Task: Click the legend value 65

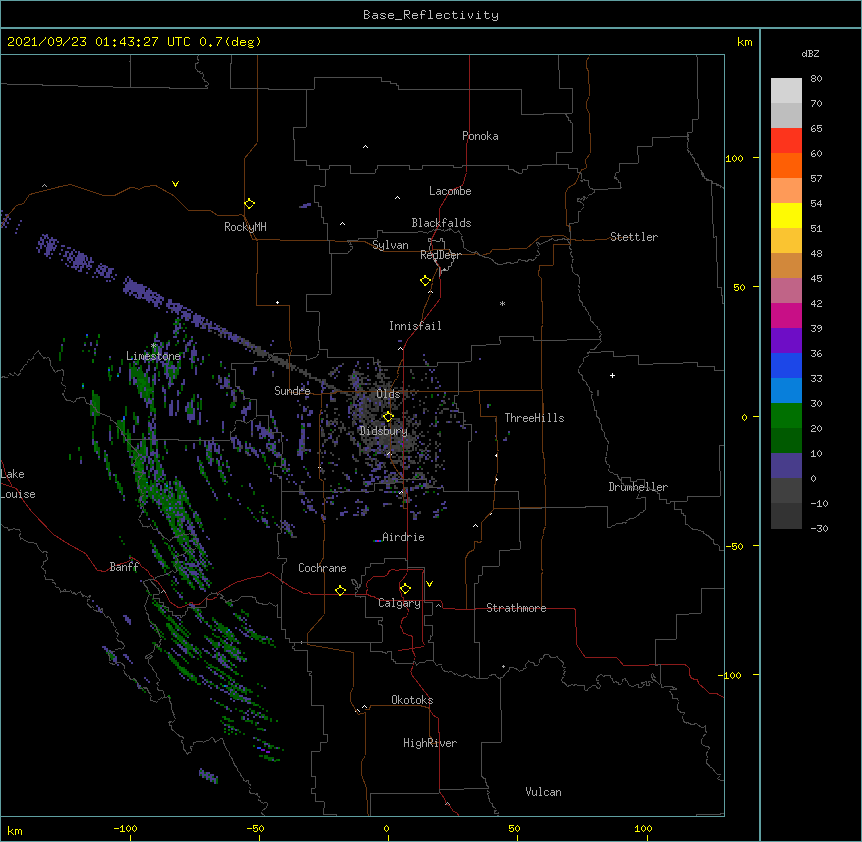Action: pos(816,128)
